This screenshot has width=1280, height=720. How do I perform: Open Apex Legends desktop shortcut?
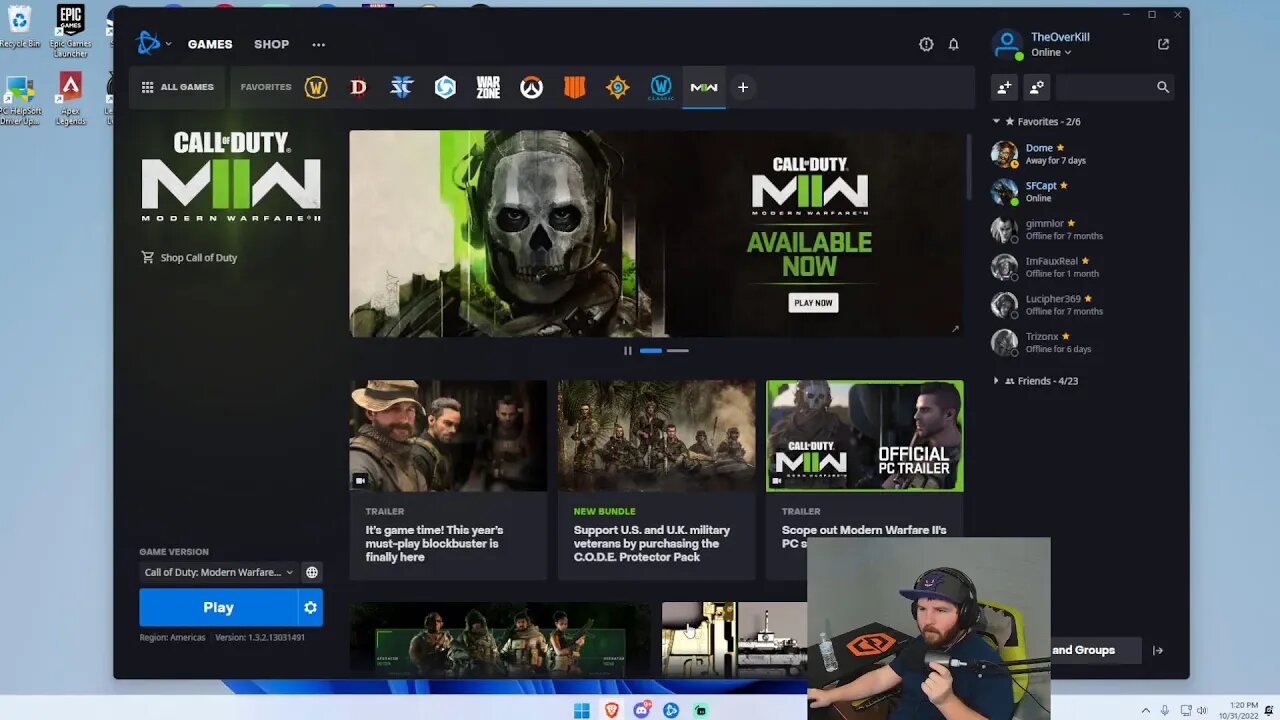click(70, 99)
